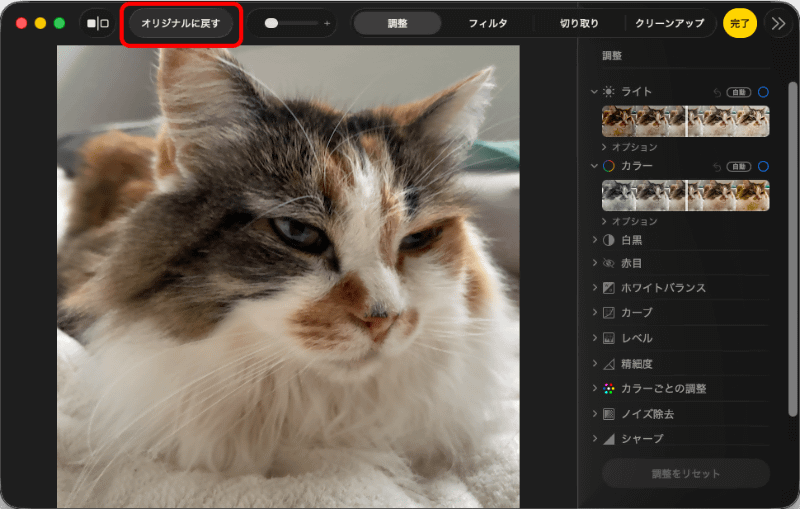Click the カラー label text
This screenshot has height=509, width=800.
tap(637, 166)
